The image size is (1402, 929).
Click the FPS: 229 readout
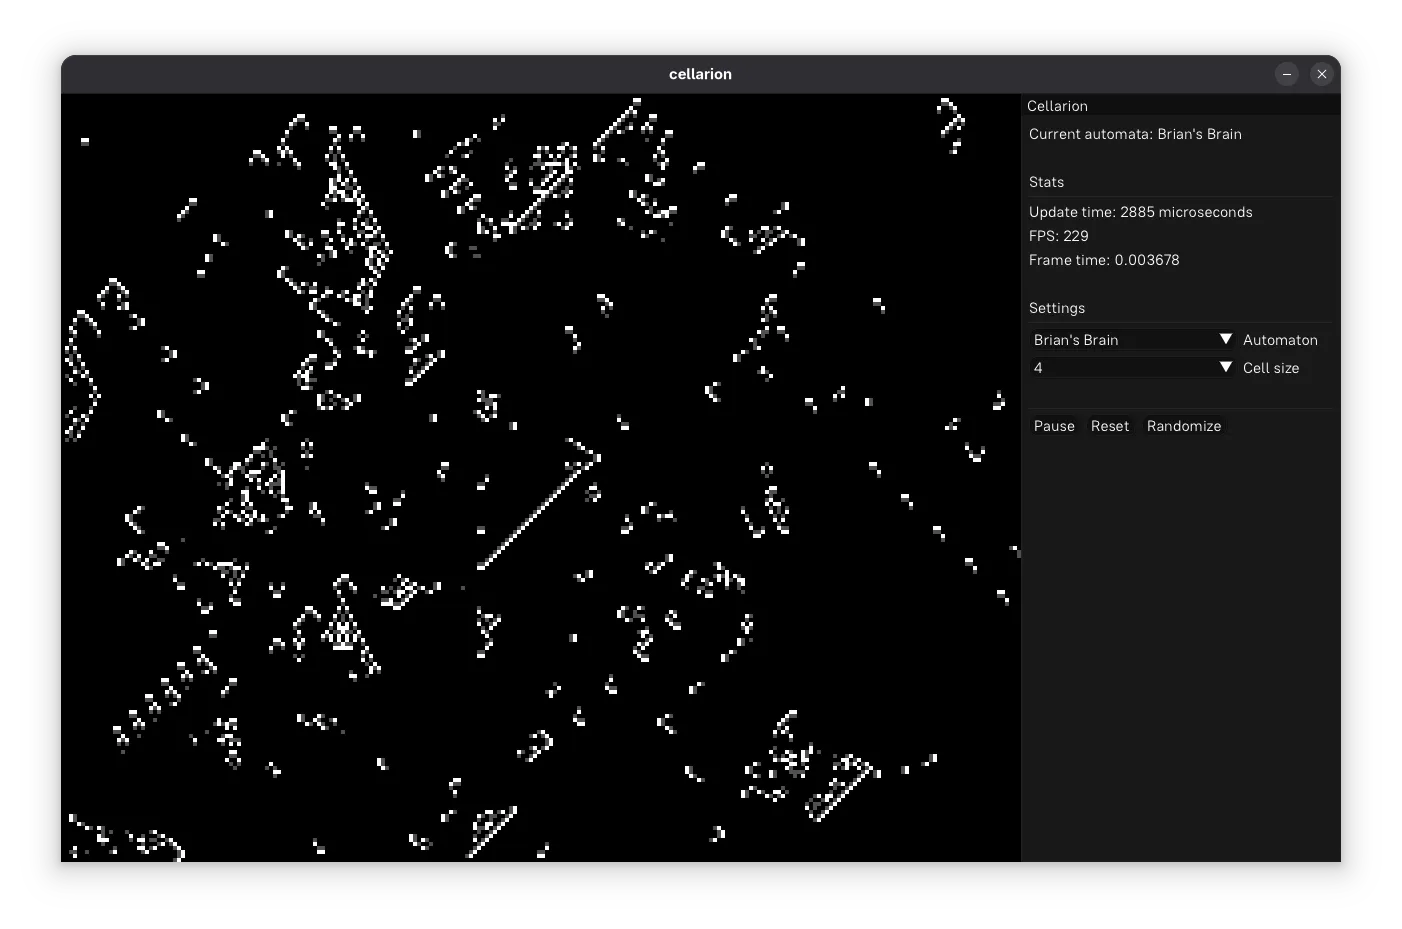[1059, 236]
